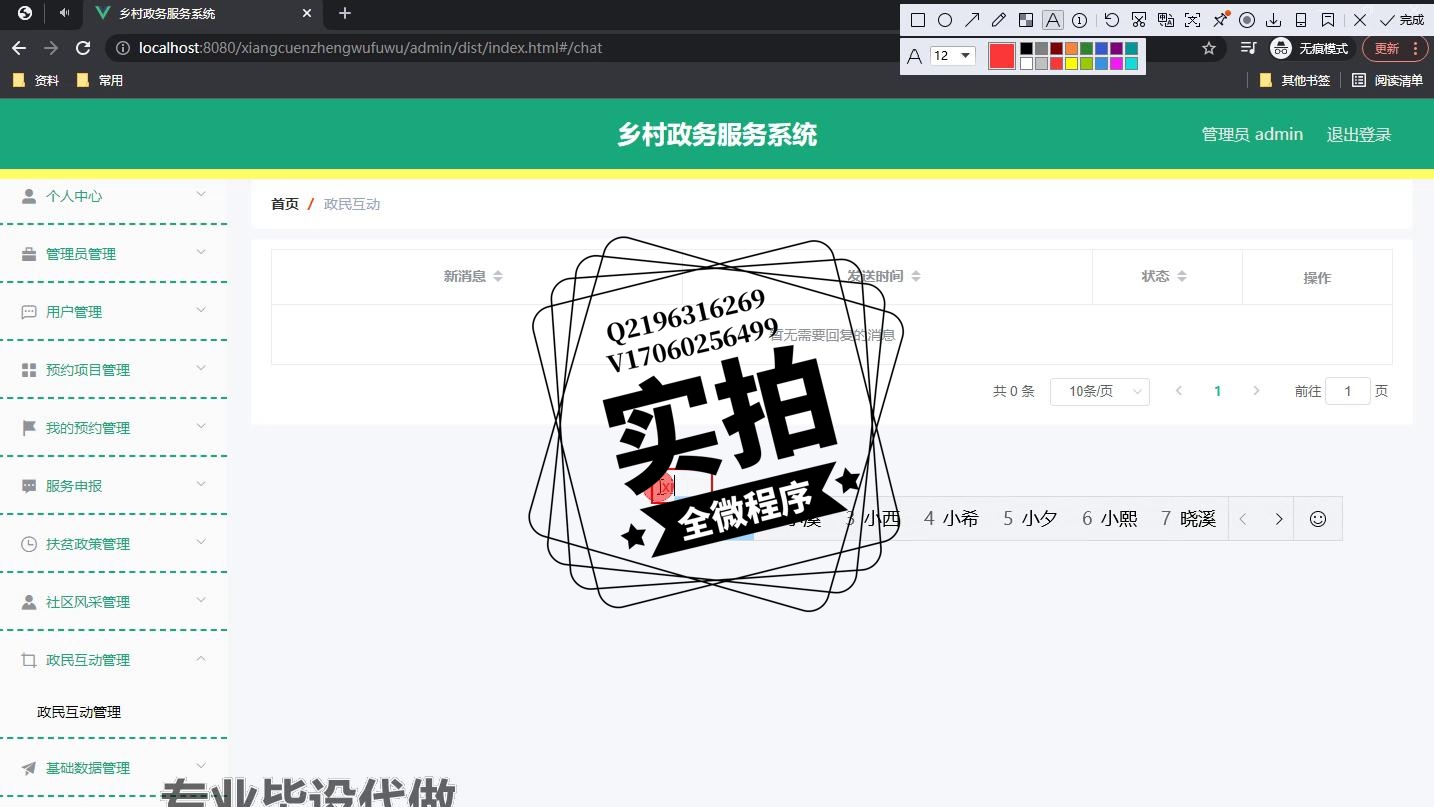The image size is (1434, 807).
Task: Click the bookmark collect icon in toolbar
Action: tap(1328, 20)
